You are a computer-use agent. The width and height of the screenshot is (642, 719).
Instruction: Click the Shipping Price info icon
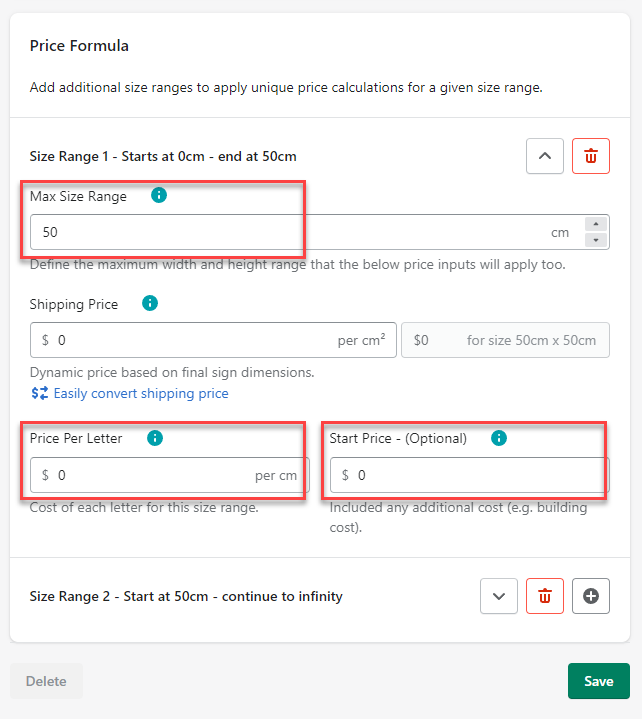(150, 303)
